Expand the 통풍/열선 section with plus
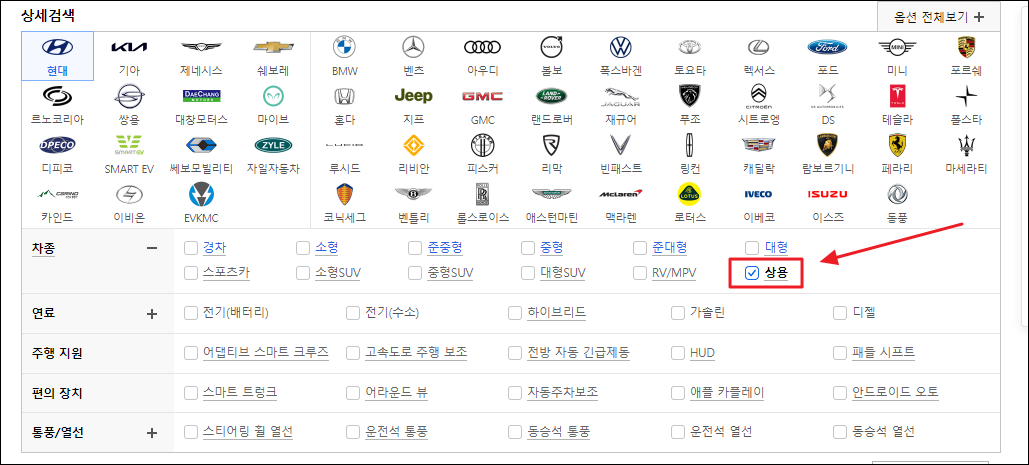 click(x=152, y=433)
